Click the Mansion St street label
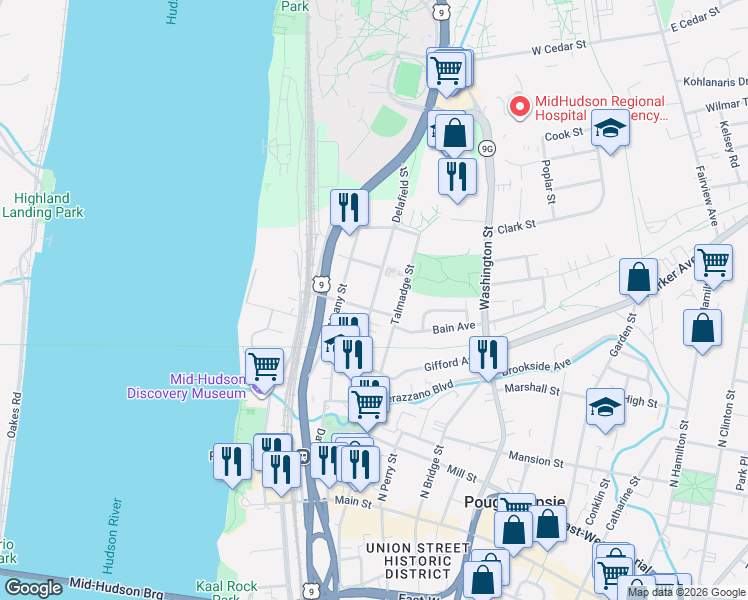The width and height of the screenshot is (748, 600). (536, 459)
